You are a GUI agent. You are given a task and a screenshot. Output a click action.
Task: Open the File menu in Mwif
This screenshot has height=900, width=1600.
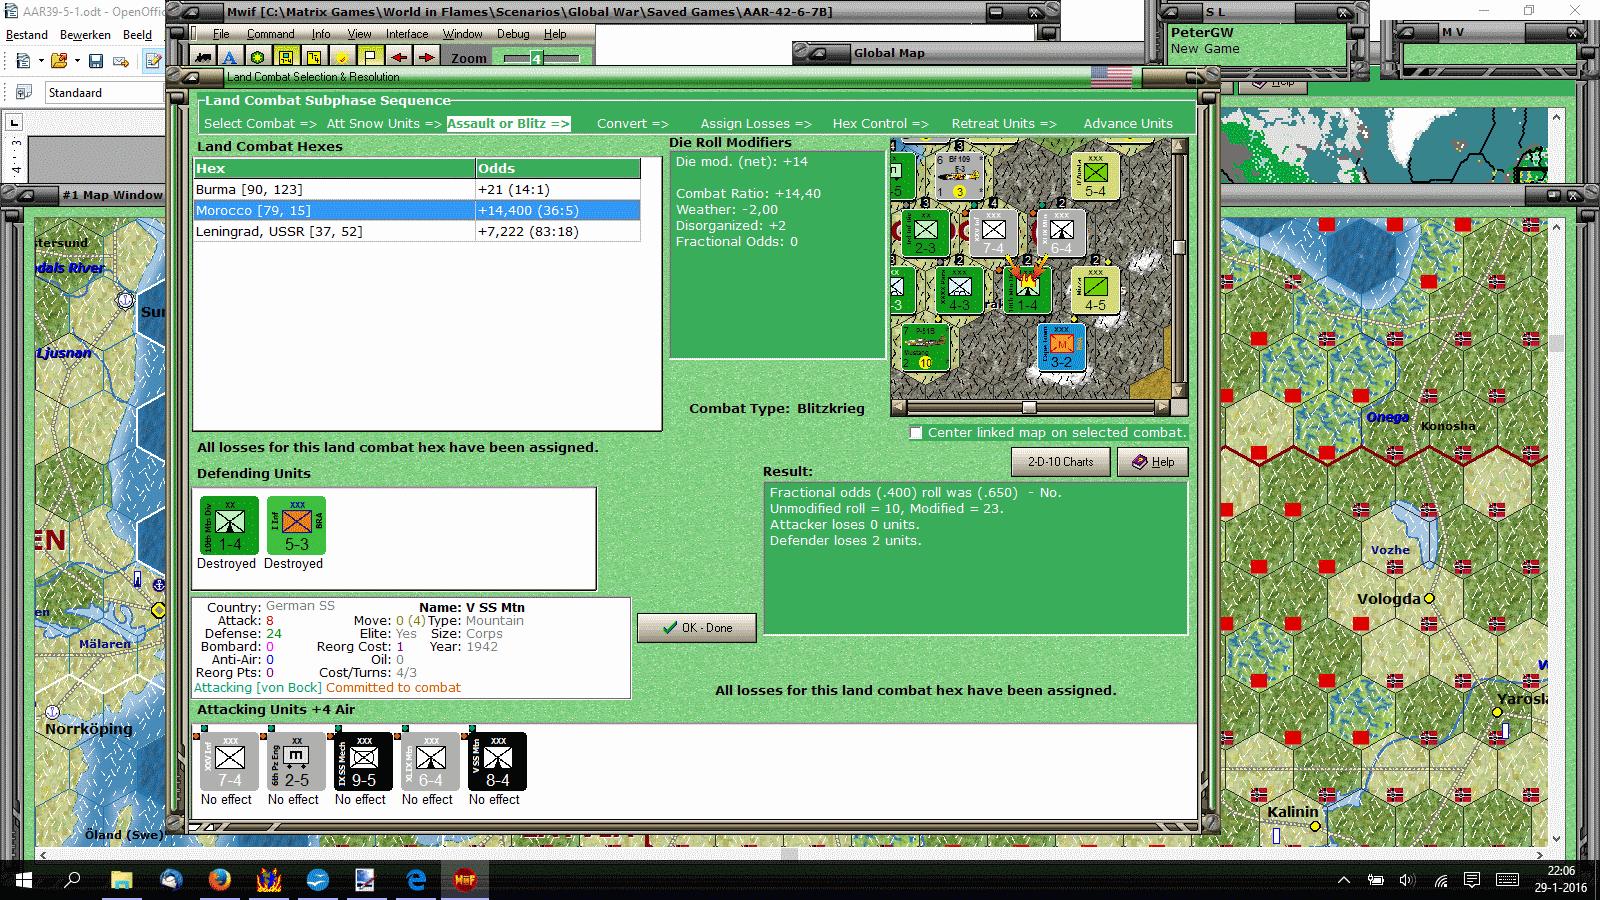[221, 34]
